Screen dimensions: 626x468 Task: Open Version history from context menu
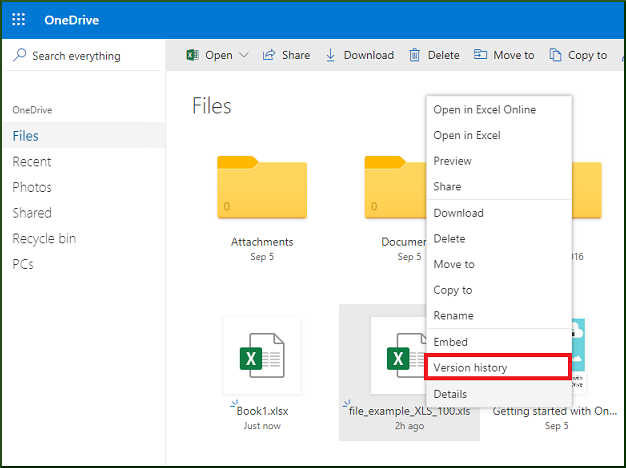pos(499,367)
